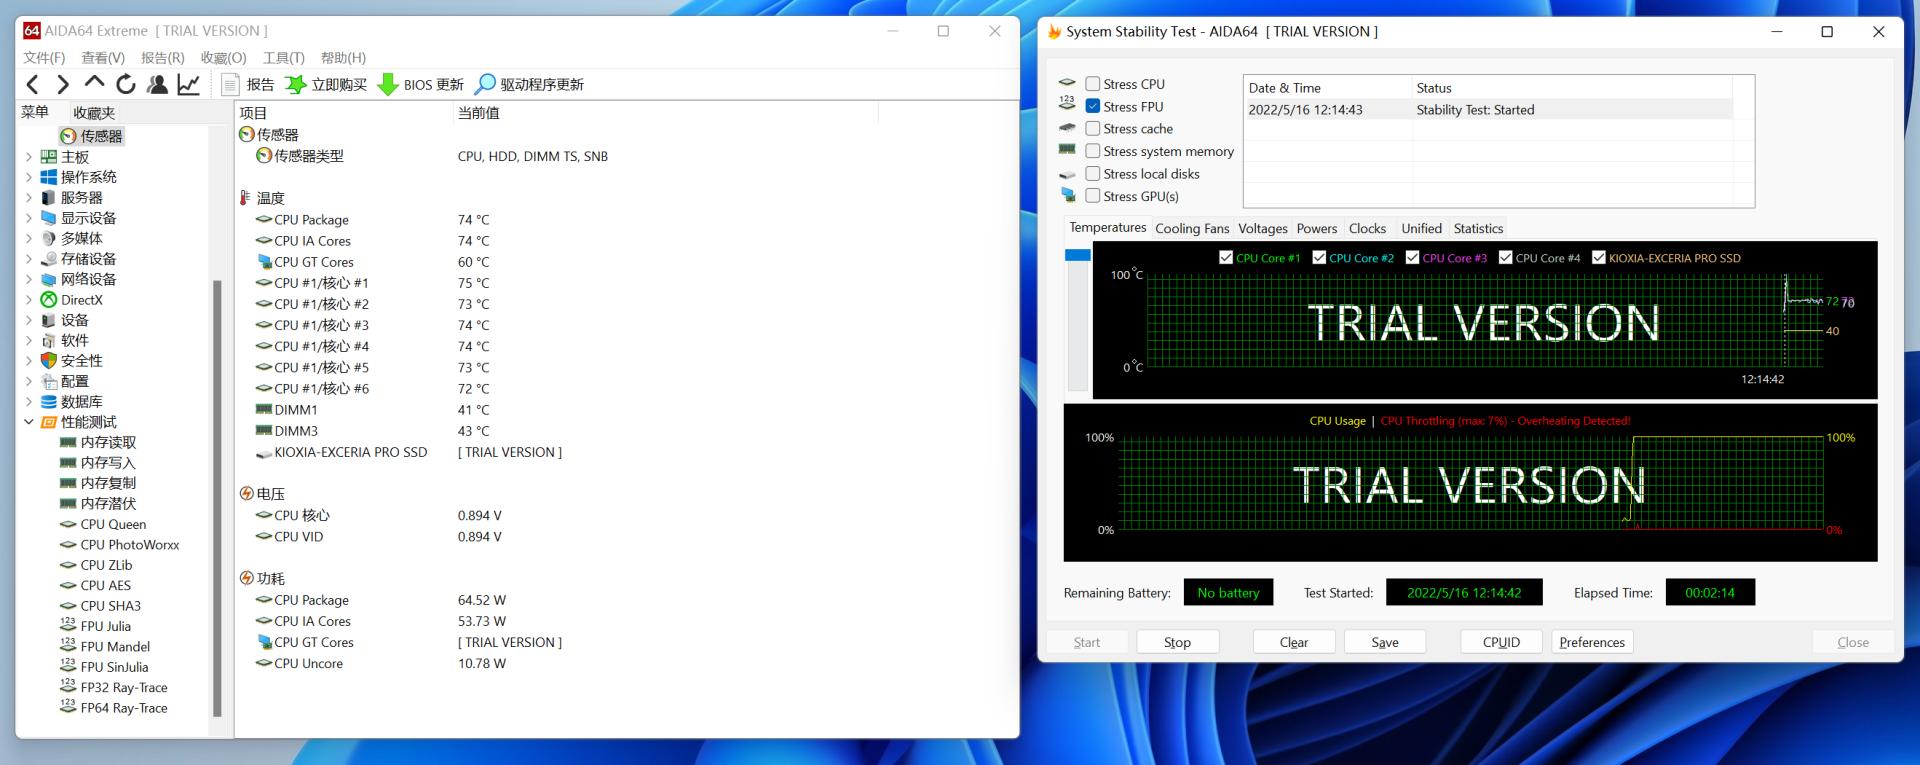This screenshot has width=1920, height=765.
Task: Open the user favorites icon in toolbar
Action: click(157, 85)
